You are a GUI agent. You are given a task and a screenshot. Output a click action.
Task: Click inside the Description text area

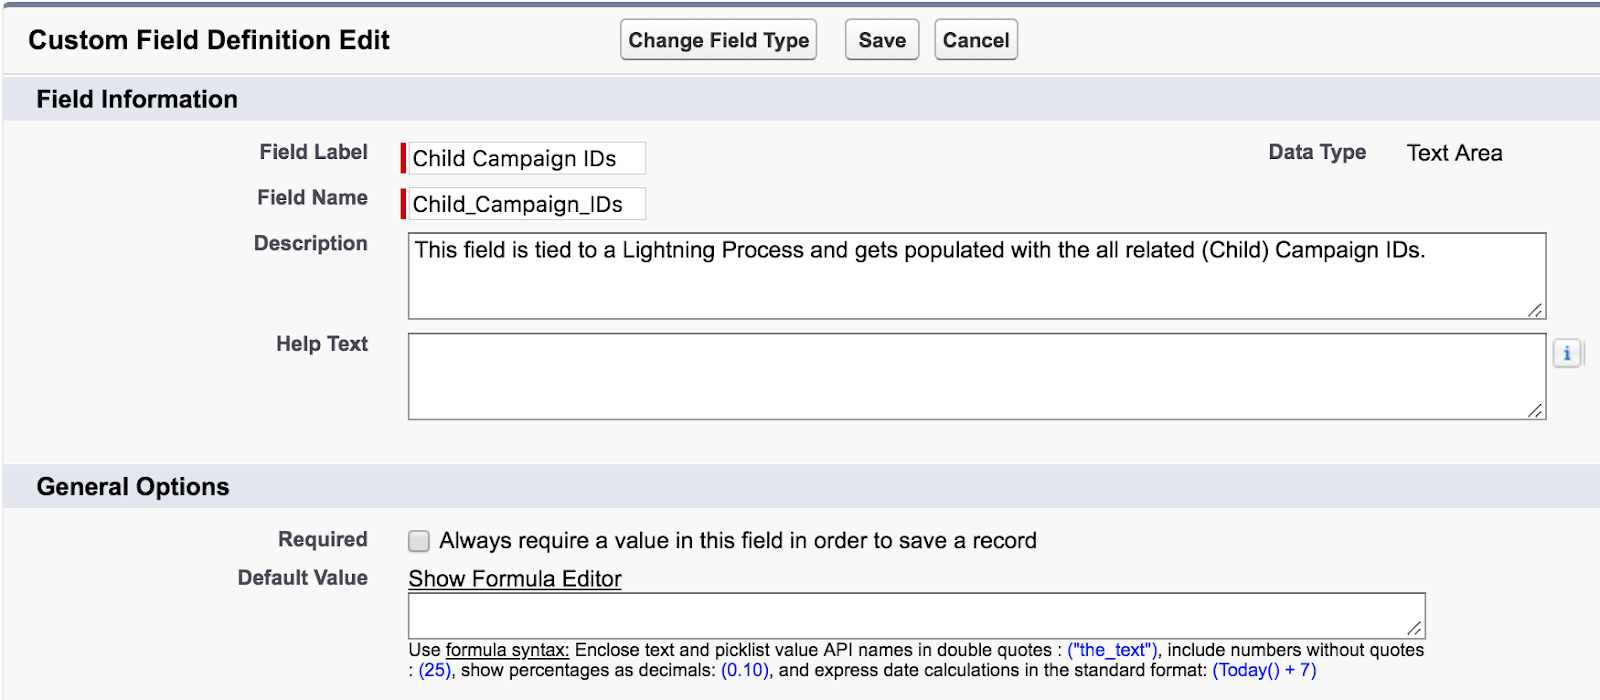click(x=977, y=276)
